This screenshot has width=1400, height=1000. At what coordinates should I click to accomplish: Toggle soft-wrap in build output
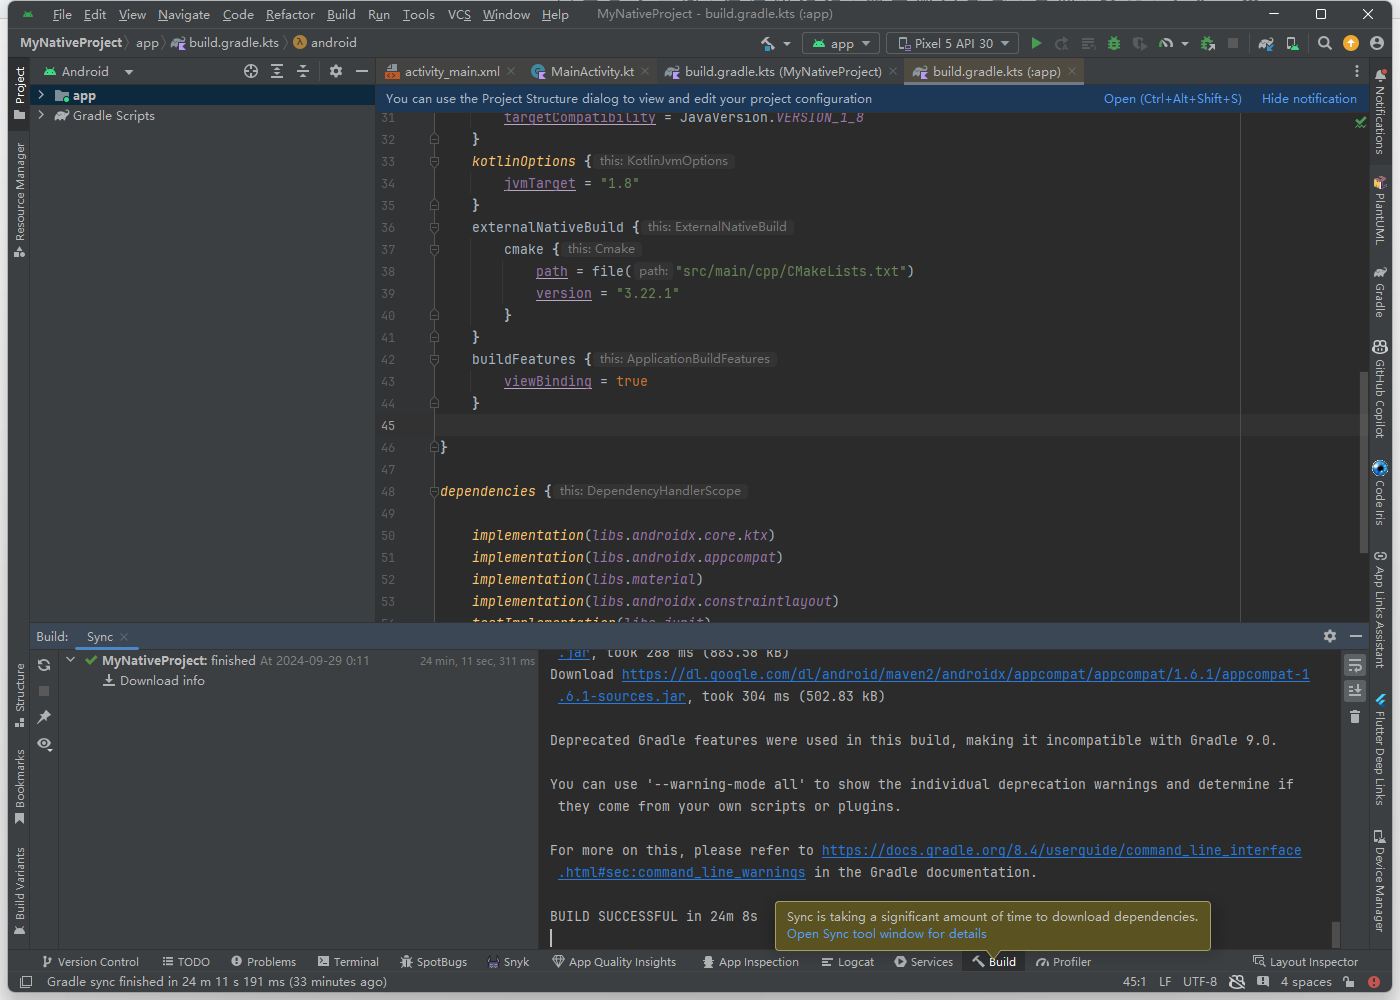coord(1355,665)
